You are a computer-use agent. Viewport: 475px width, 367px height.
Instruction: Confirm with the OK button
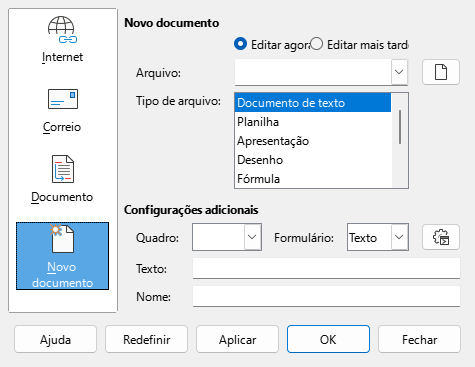[328, 339]
